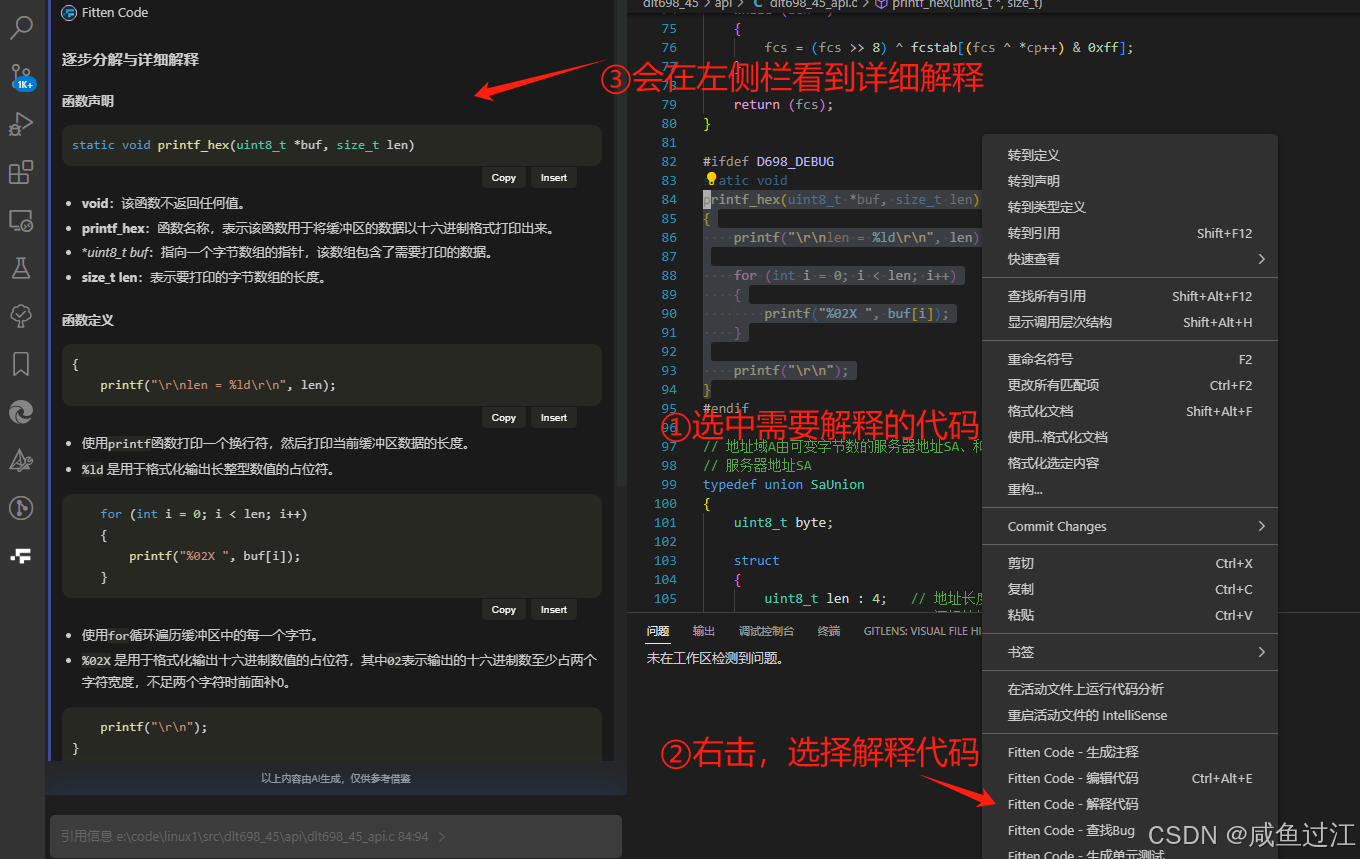Click the Fitten Code logo in panel header
Screen dimensions: 1360x859
pos(68,13)
